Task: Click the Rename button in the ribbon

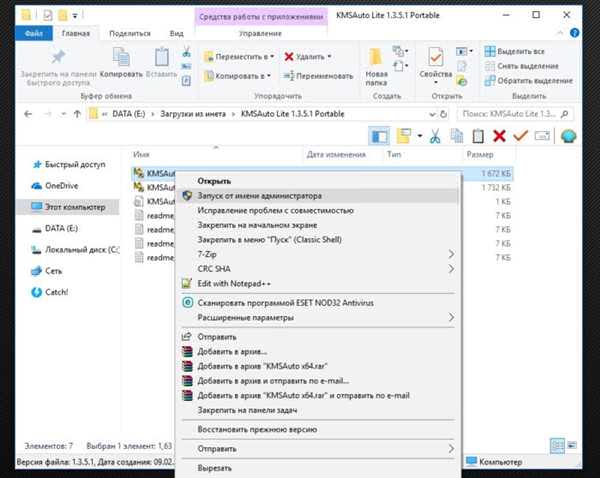Action: [318, 76]
